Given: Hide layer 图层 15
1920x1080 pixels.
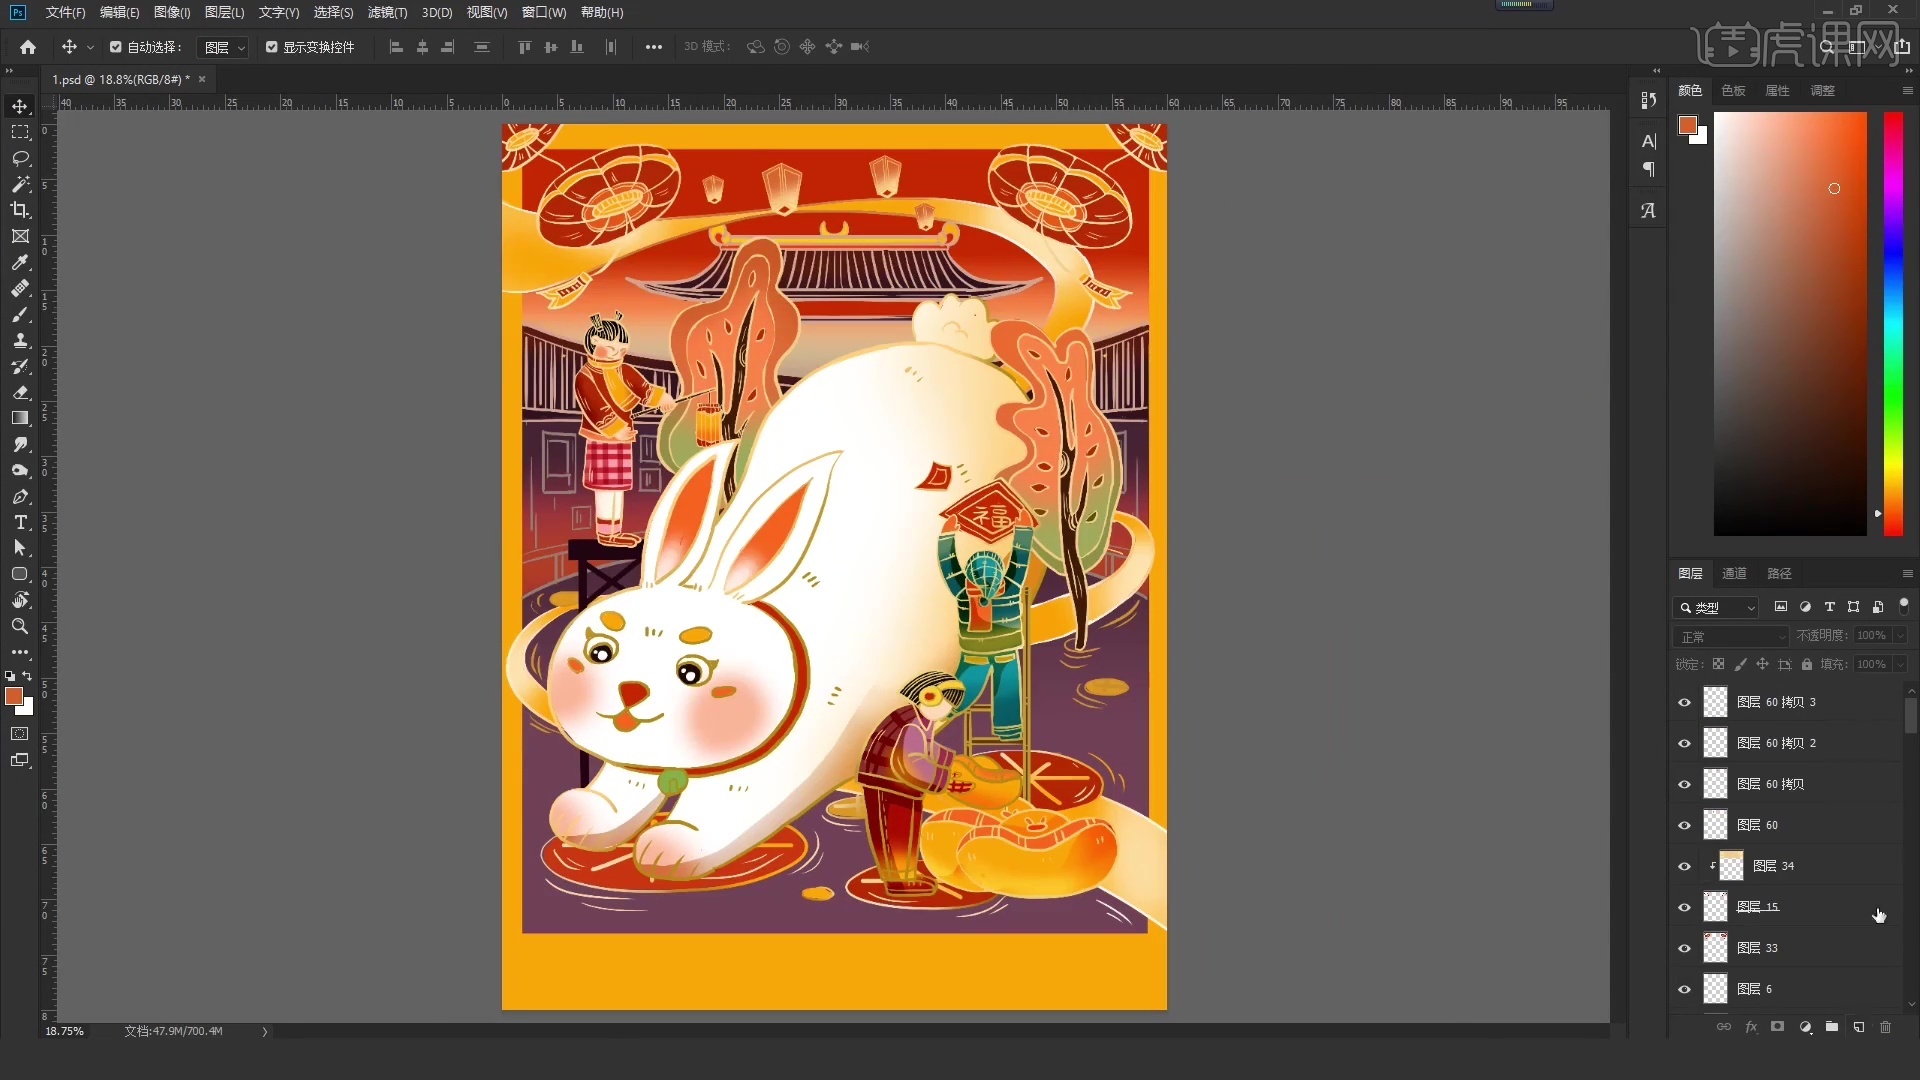Looking at the screenshot, I should click(1685, 908).
